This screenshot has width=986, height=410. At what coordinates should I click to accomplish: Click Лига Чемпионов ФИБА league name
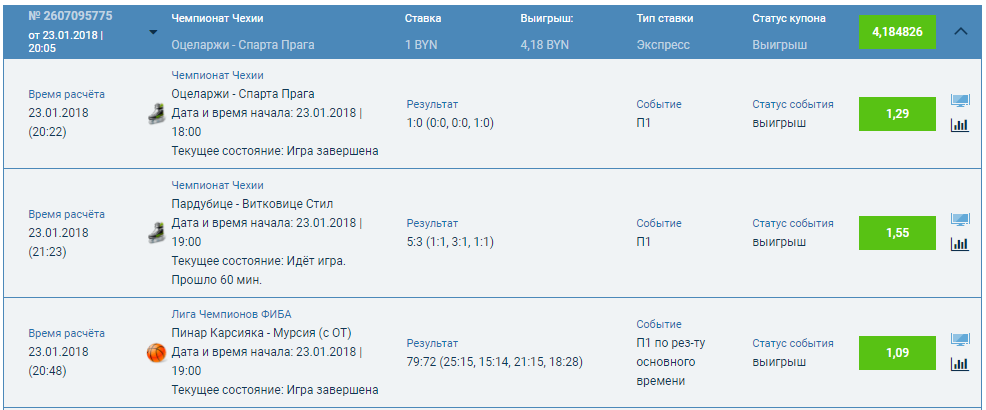point(231,314)
